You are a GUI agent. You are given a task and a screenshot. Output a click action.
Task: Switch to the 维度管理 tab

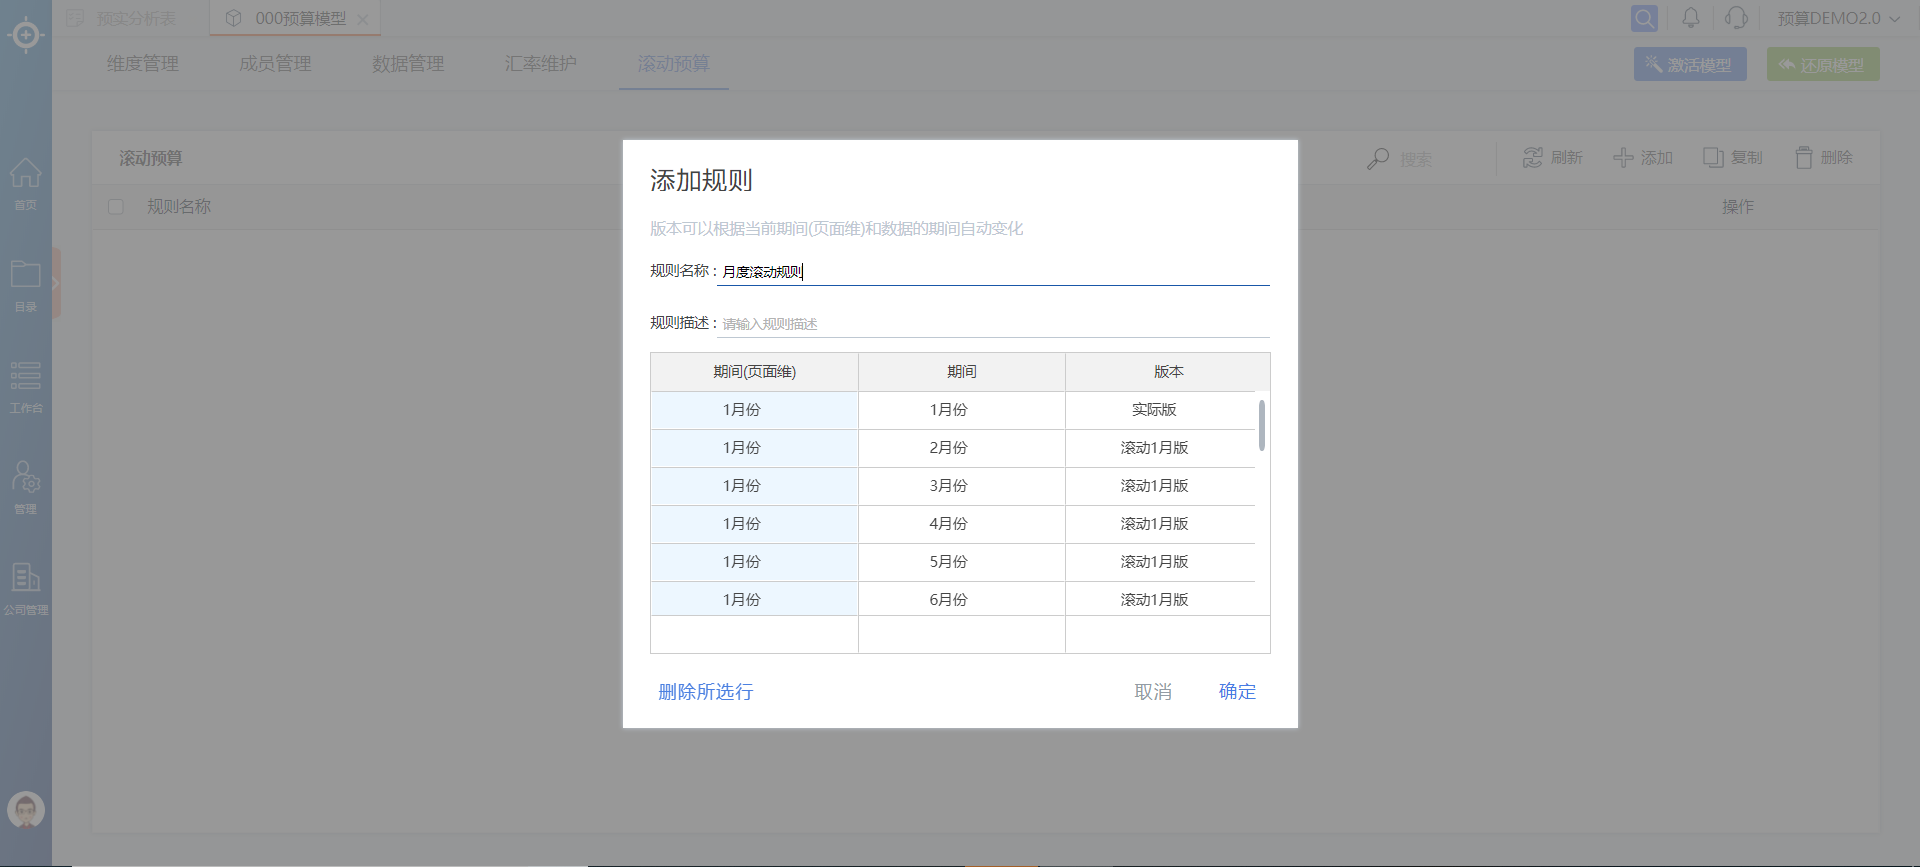(143, 64)
